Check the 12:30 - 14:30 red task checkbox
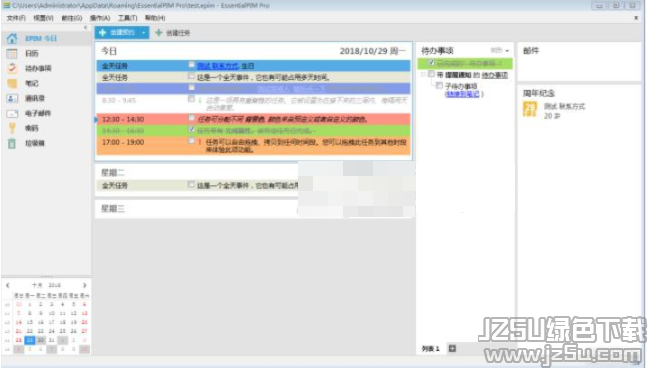The width and height of the screenshot is (648, 368). [191, 118]
